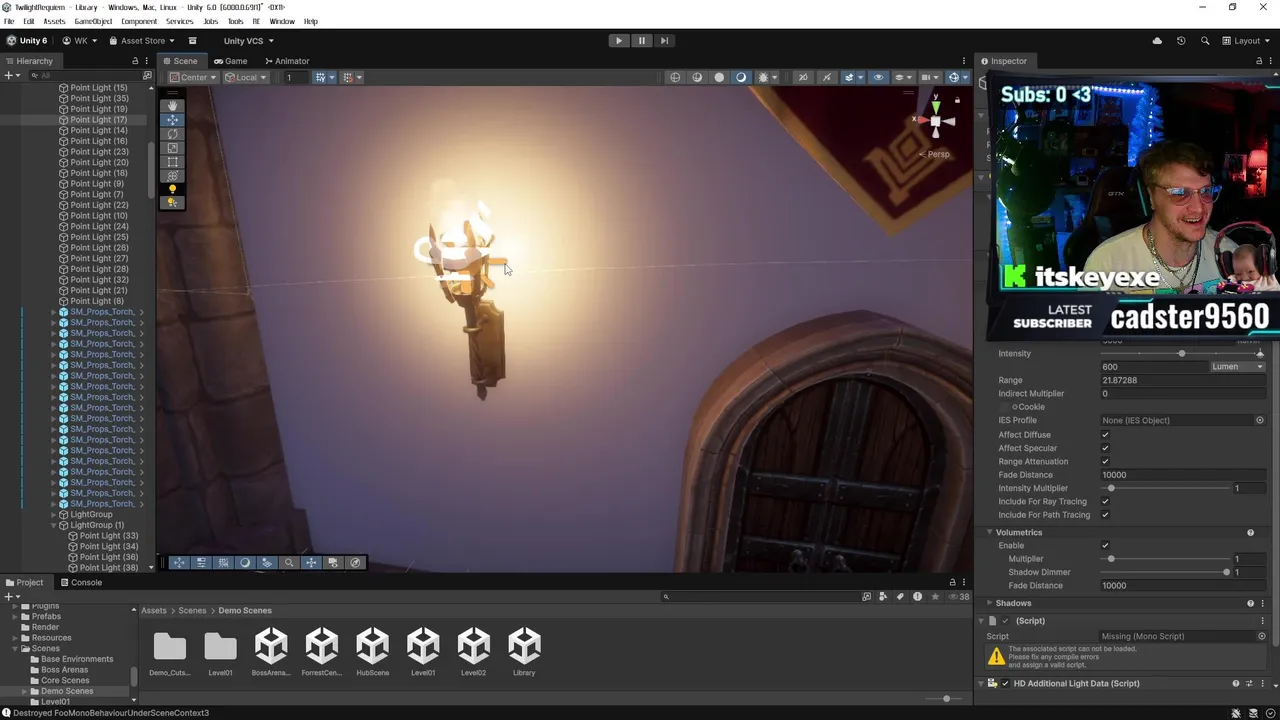Open the Gizmos toggle icon
1280x720 pixels.
(956, 77)
